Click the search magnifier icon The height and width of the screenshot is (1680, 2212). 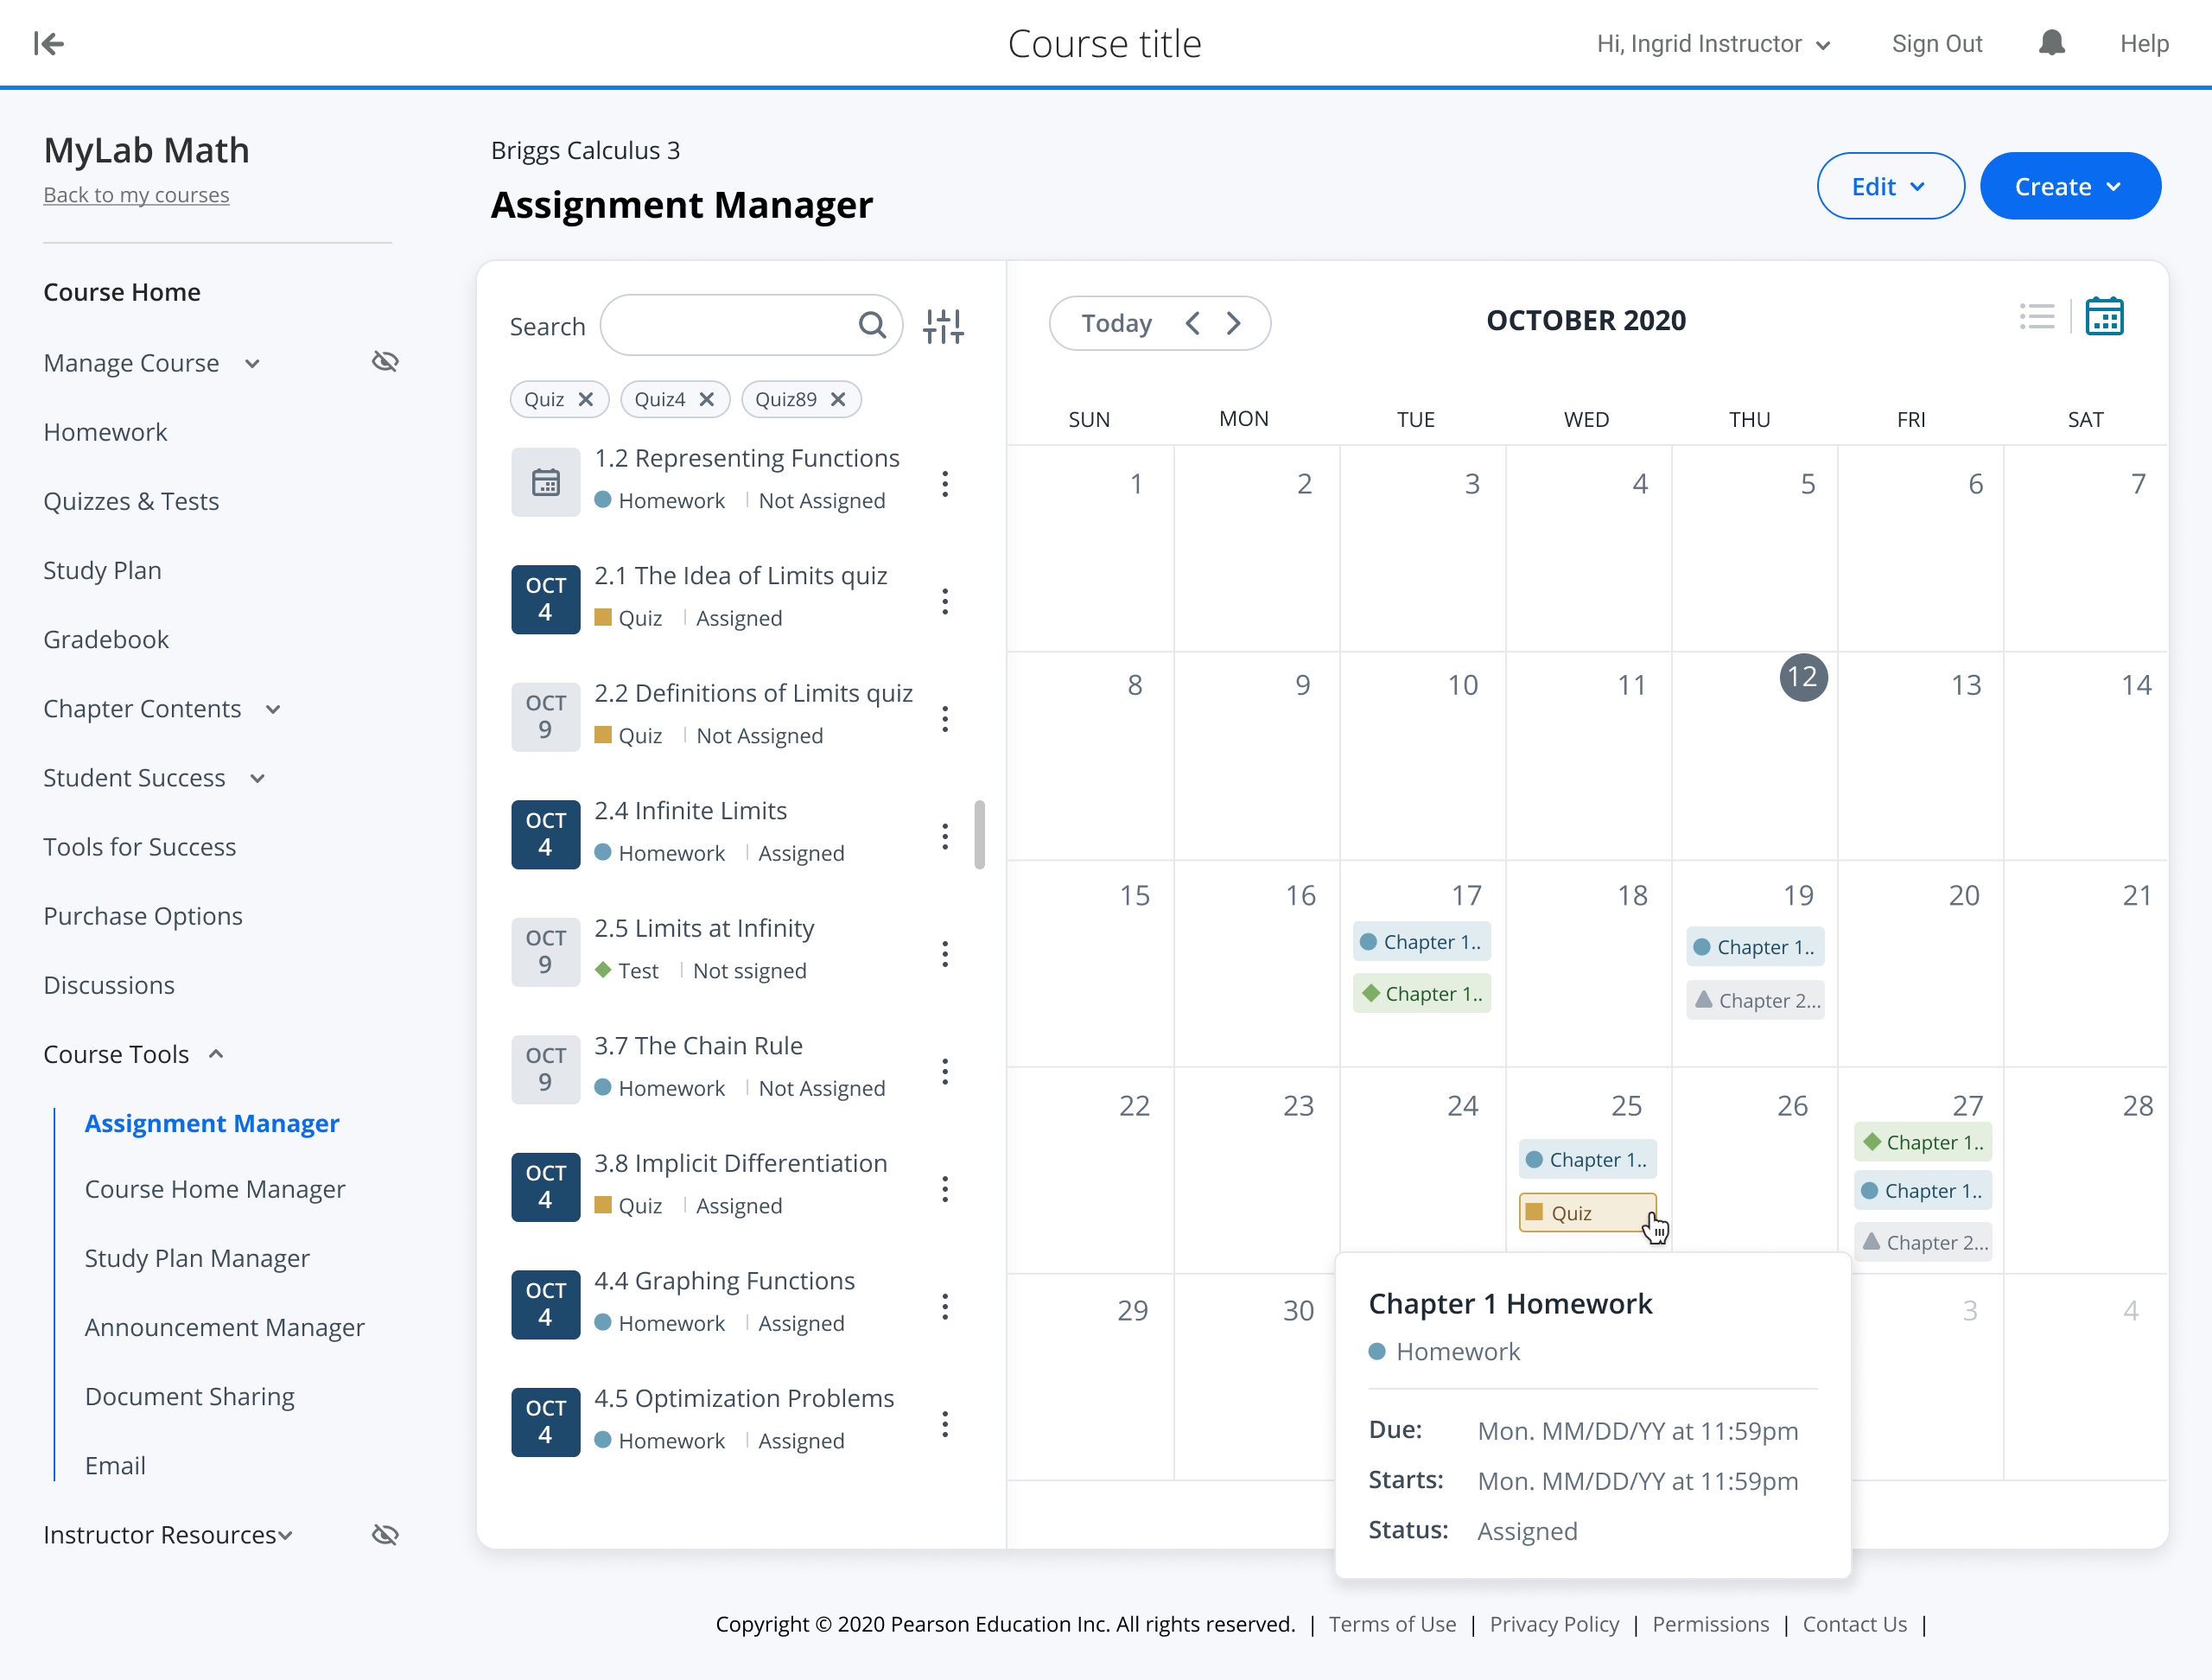[x=872, y=325]
